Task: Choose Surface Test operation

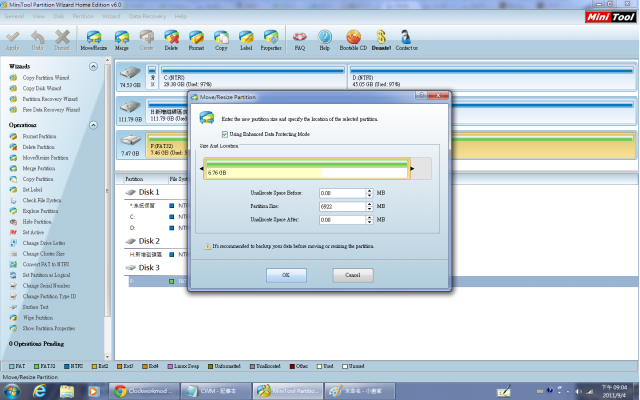Action: pos(35,307)
